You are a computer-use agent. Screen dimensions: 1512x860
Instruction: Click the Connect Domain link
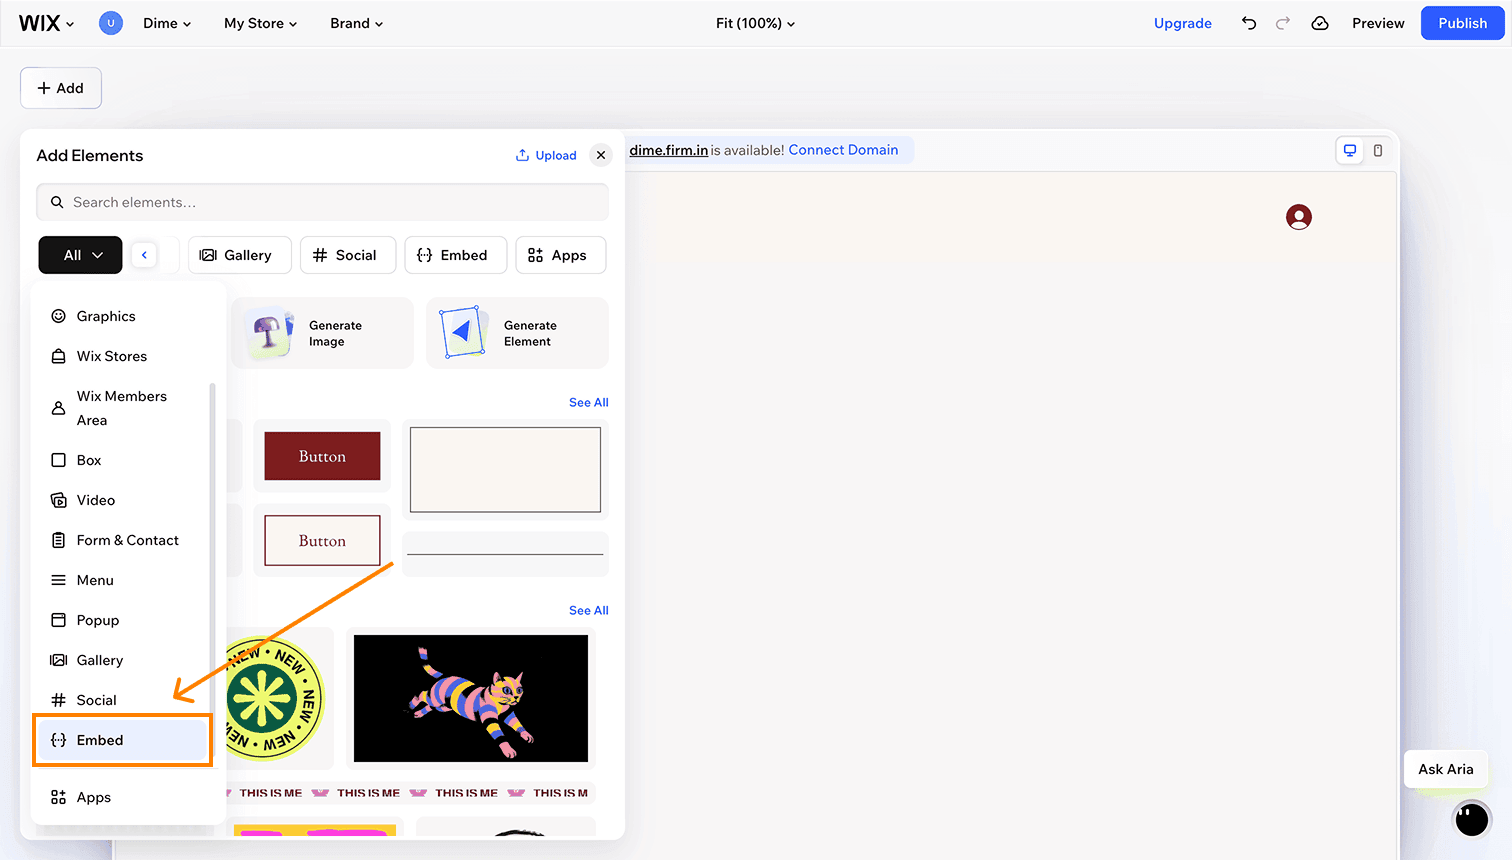(x=843, y=150)
